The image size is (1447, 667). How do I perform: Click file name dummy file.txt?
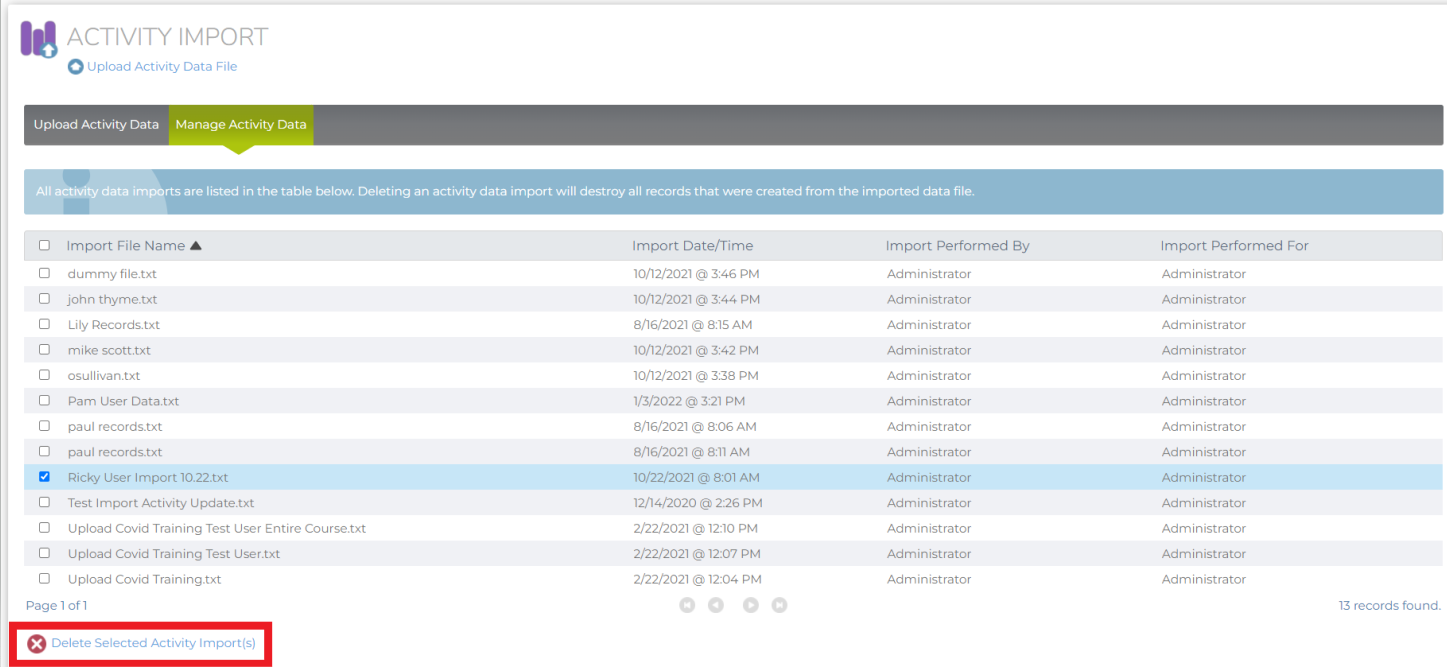(112, 274)
